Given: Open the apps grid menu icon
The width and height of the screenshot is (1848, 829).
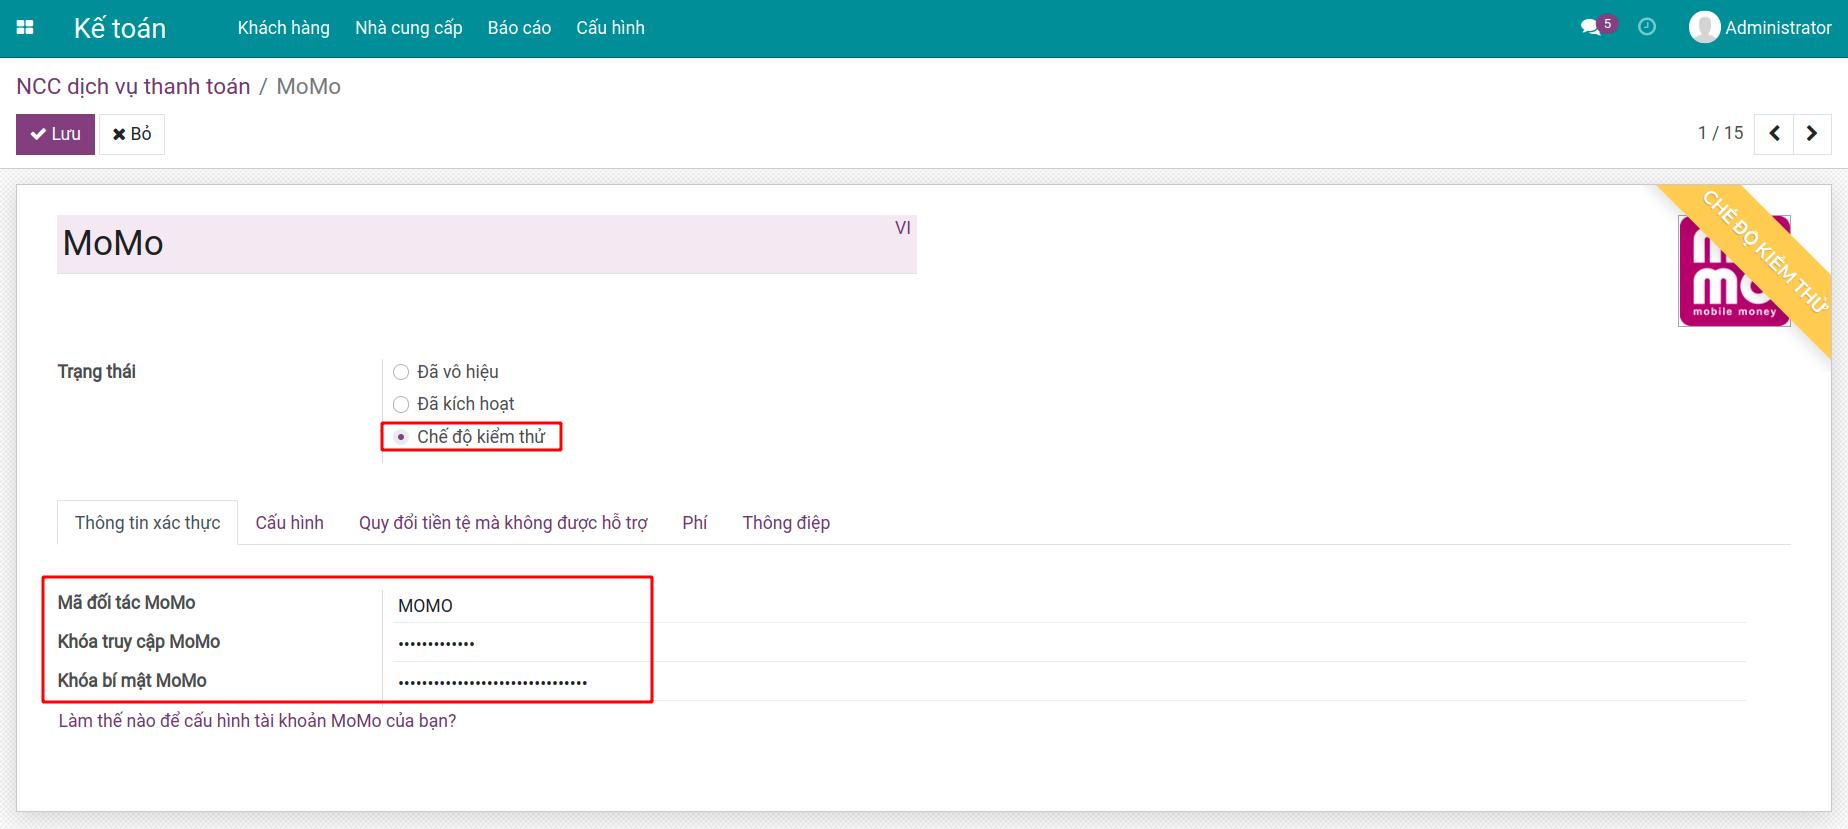Looking at the screenshot, I should pos(25,28).
